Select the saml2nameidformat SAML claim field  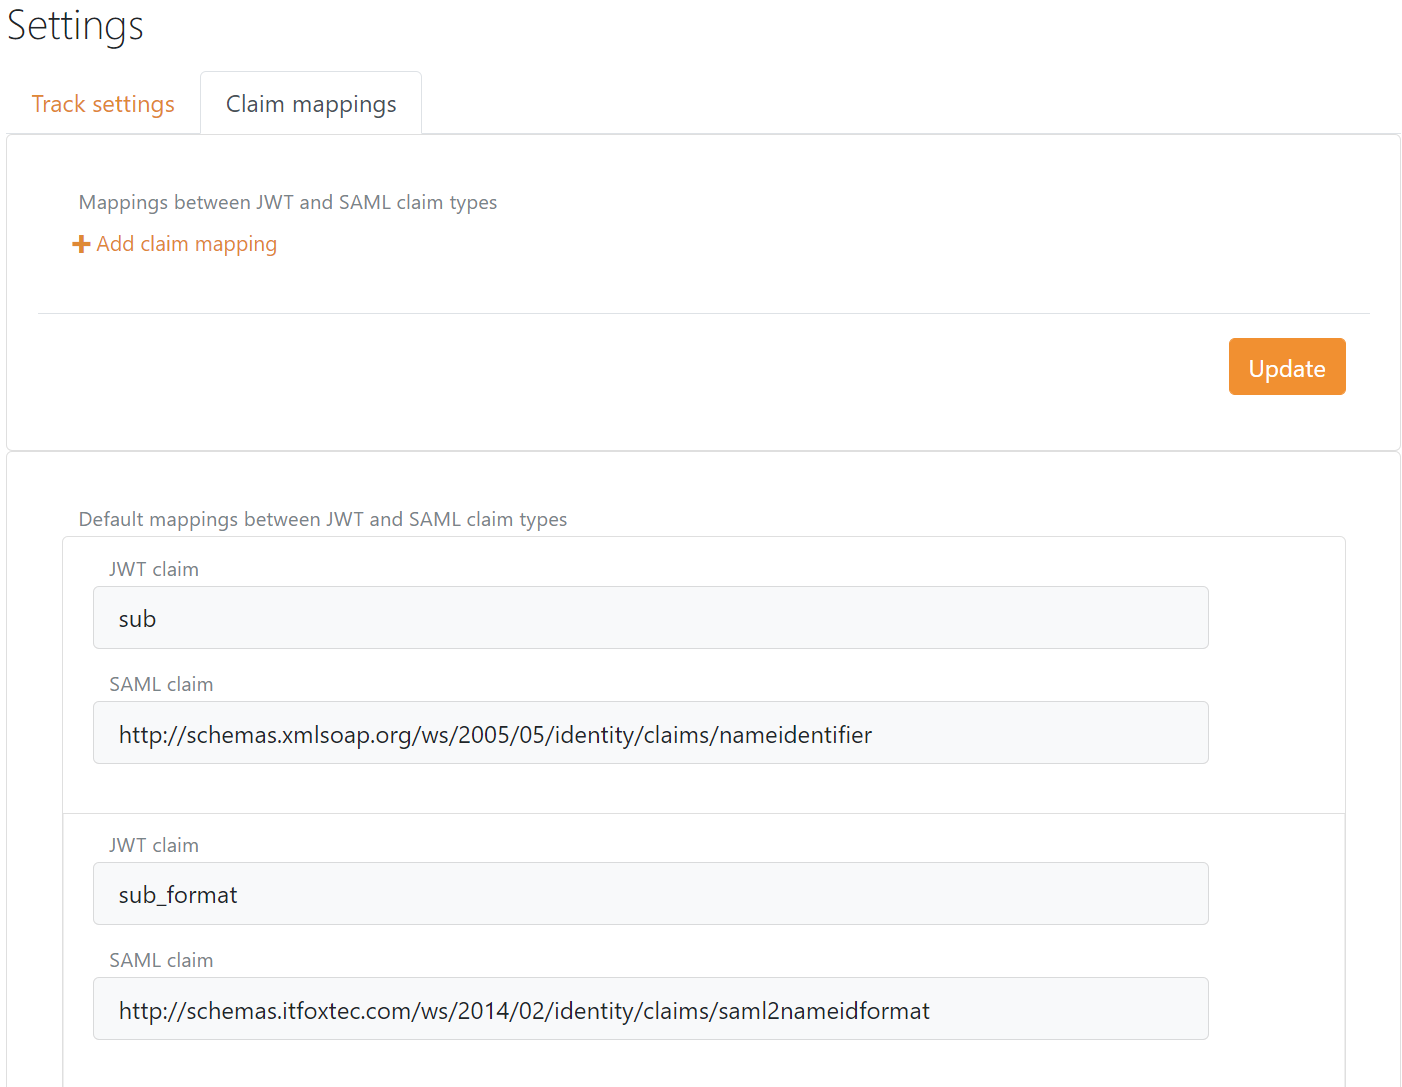650,1008
